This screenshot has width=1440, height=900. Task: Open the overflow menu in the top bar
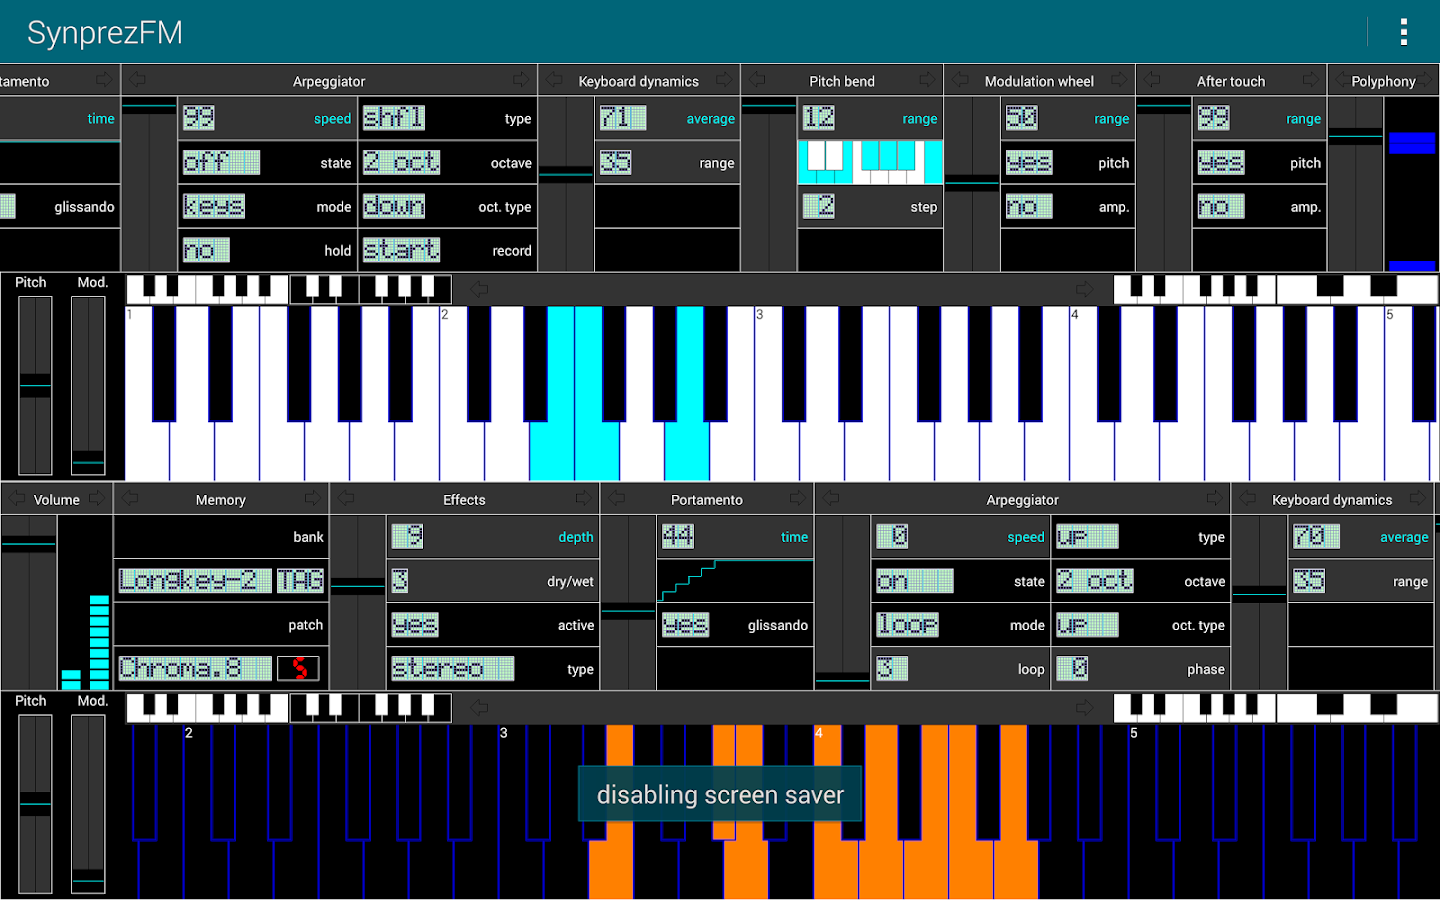1403,31
